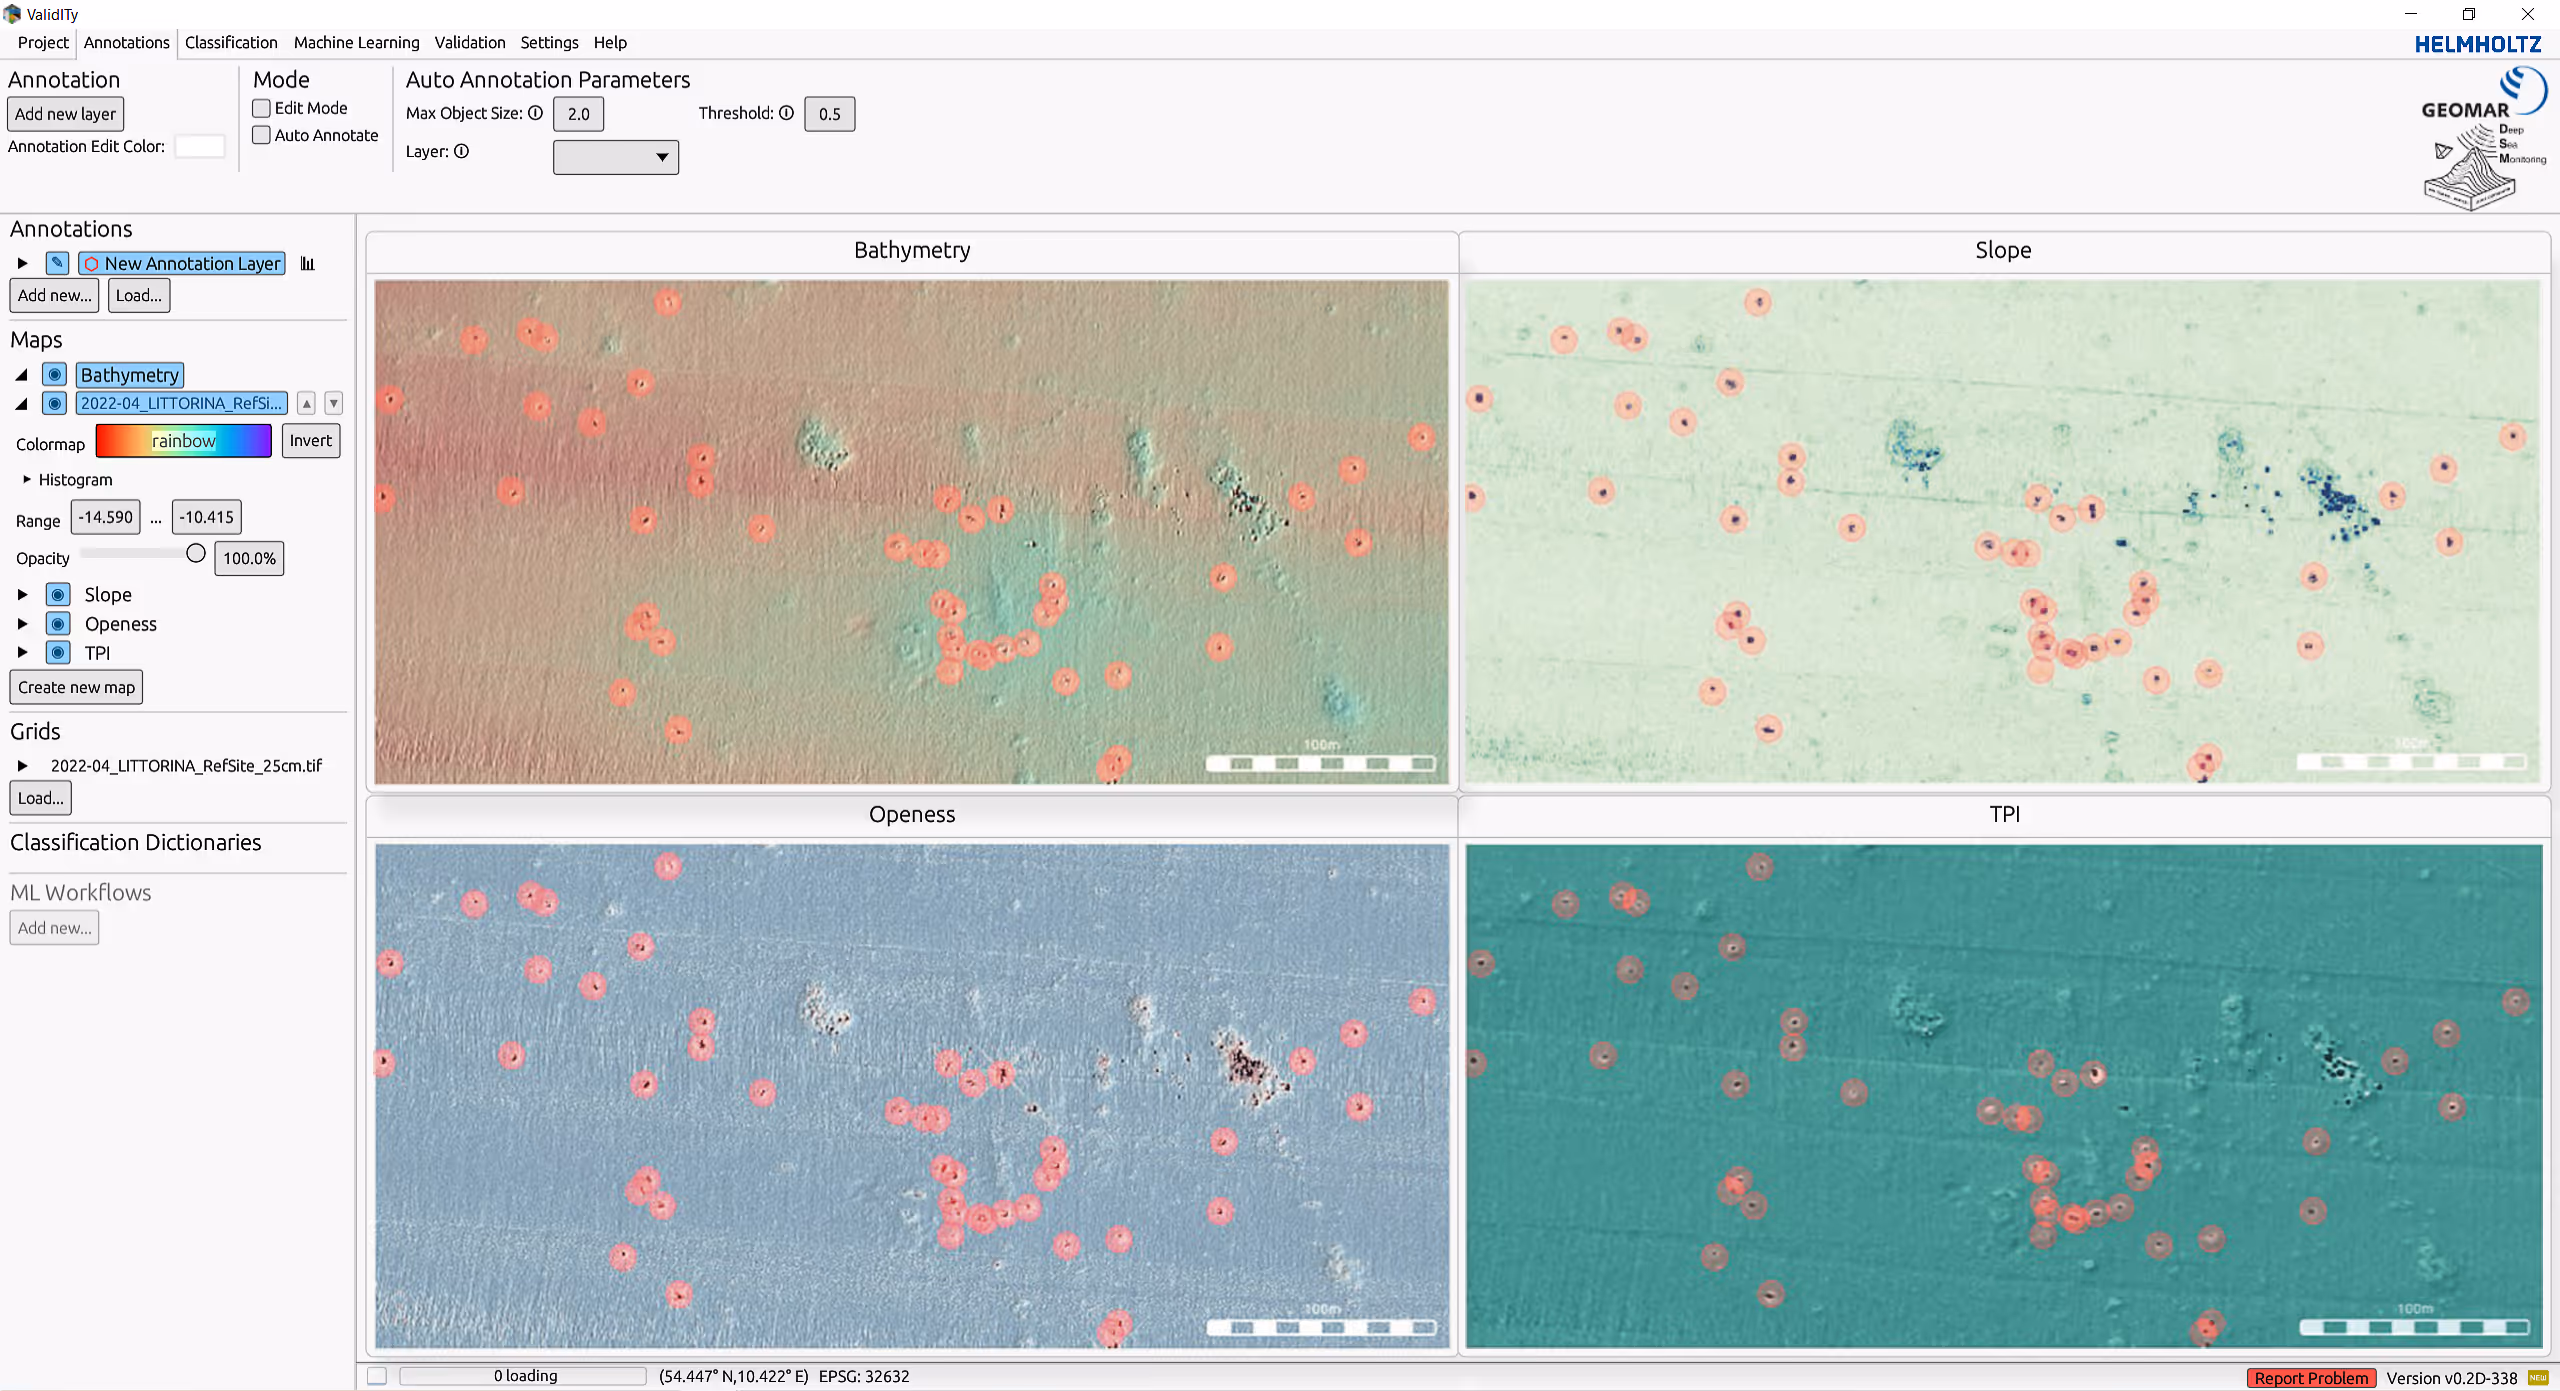Open annotation layer histogram chart icon
2560x1391 pixels.
(307, 264)
